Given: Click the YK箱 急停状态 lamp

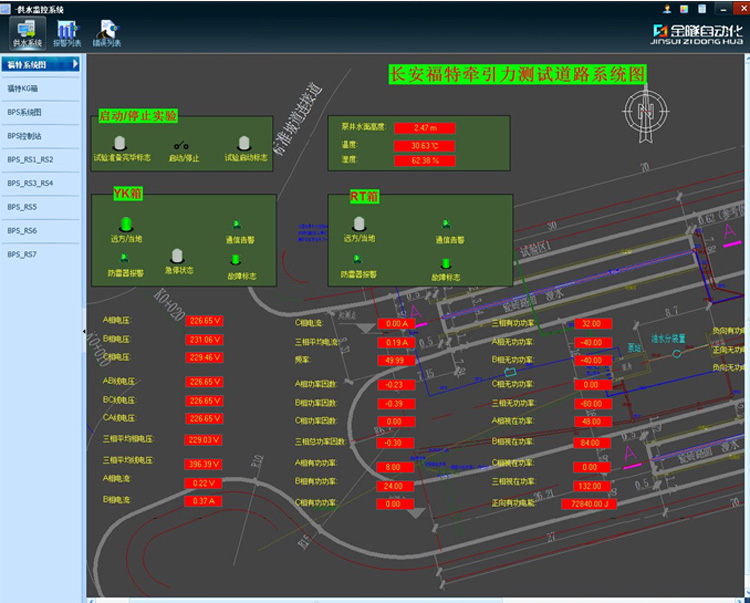Looking at the screenshot, I should click(x=177, y=256).
